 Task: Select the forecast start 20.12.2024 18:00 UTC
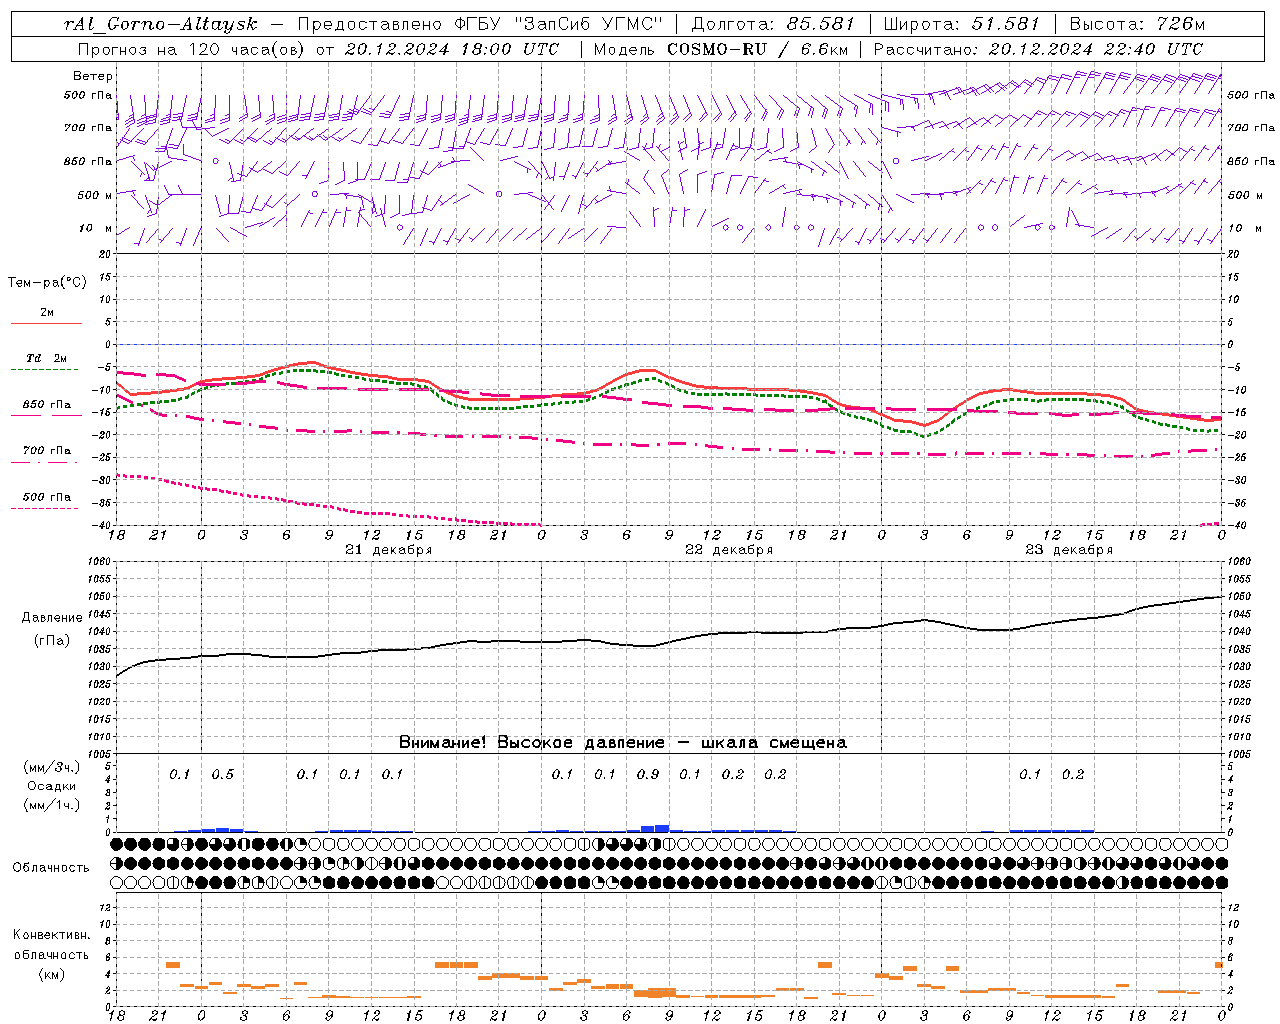[451, 48]
